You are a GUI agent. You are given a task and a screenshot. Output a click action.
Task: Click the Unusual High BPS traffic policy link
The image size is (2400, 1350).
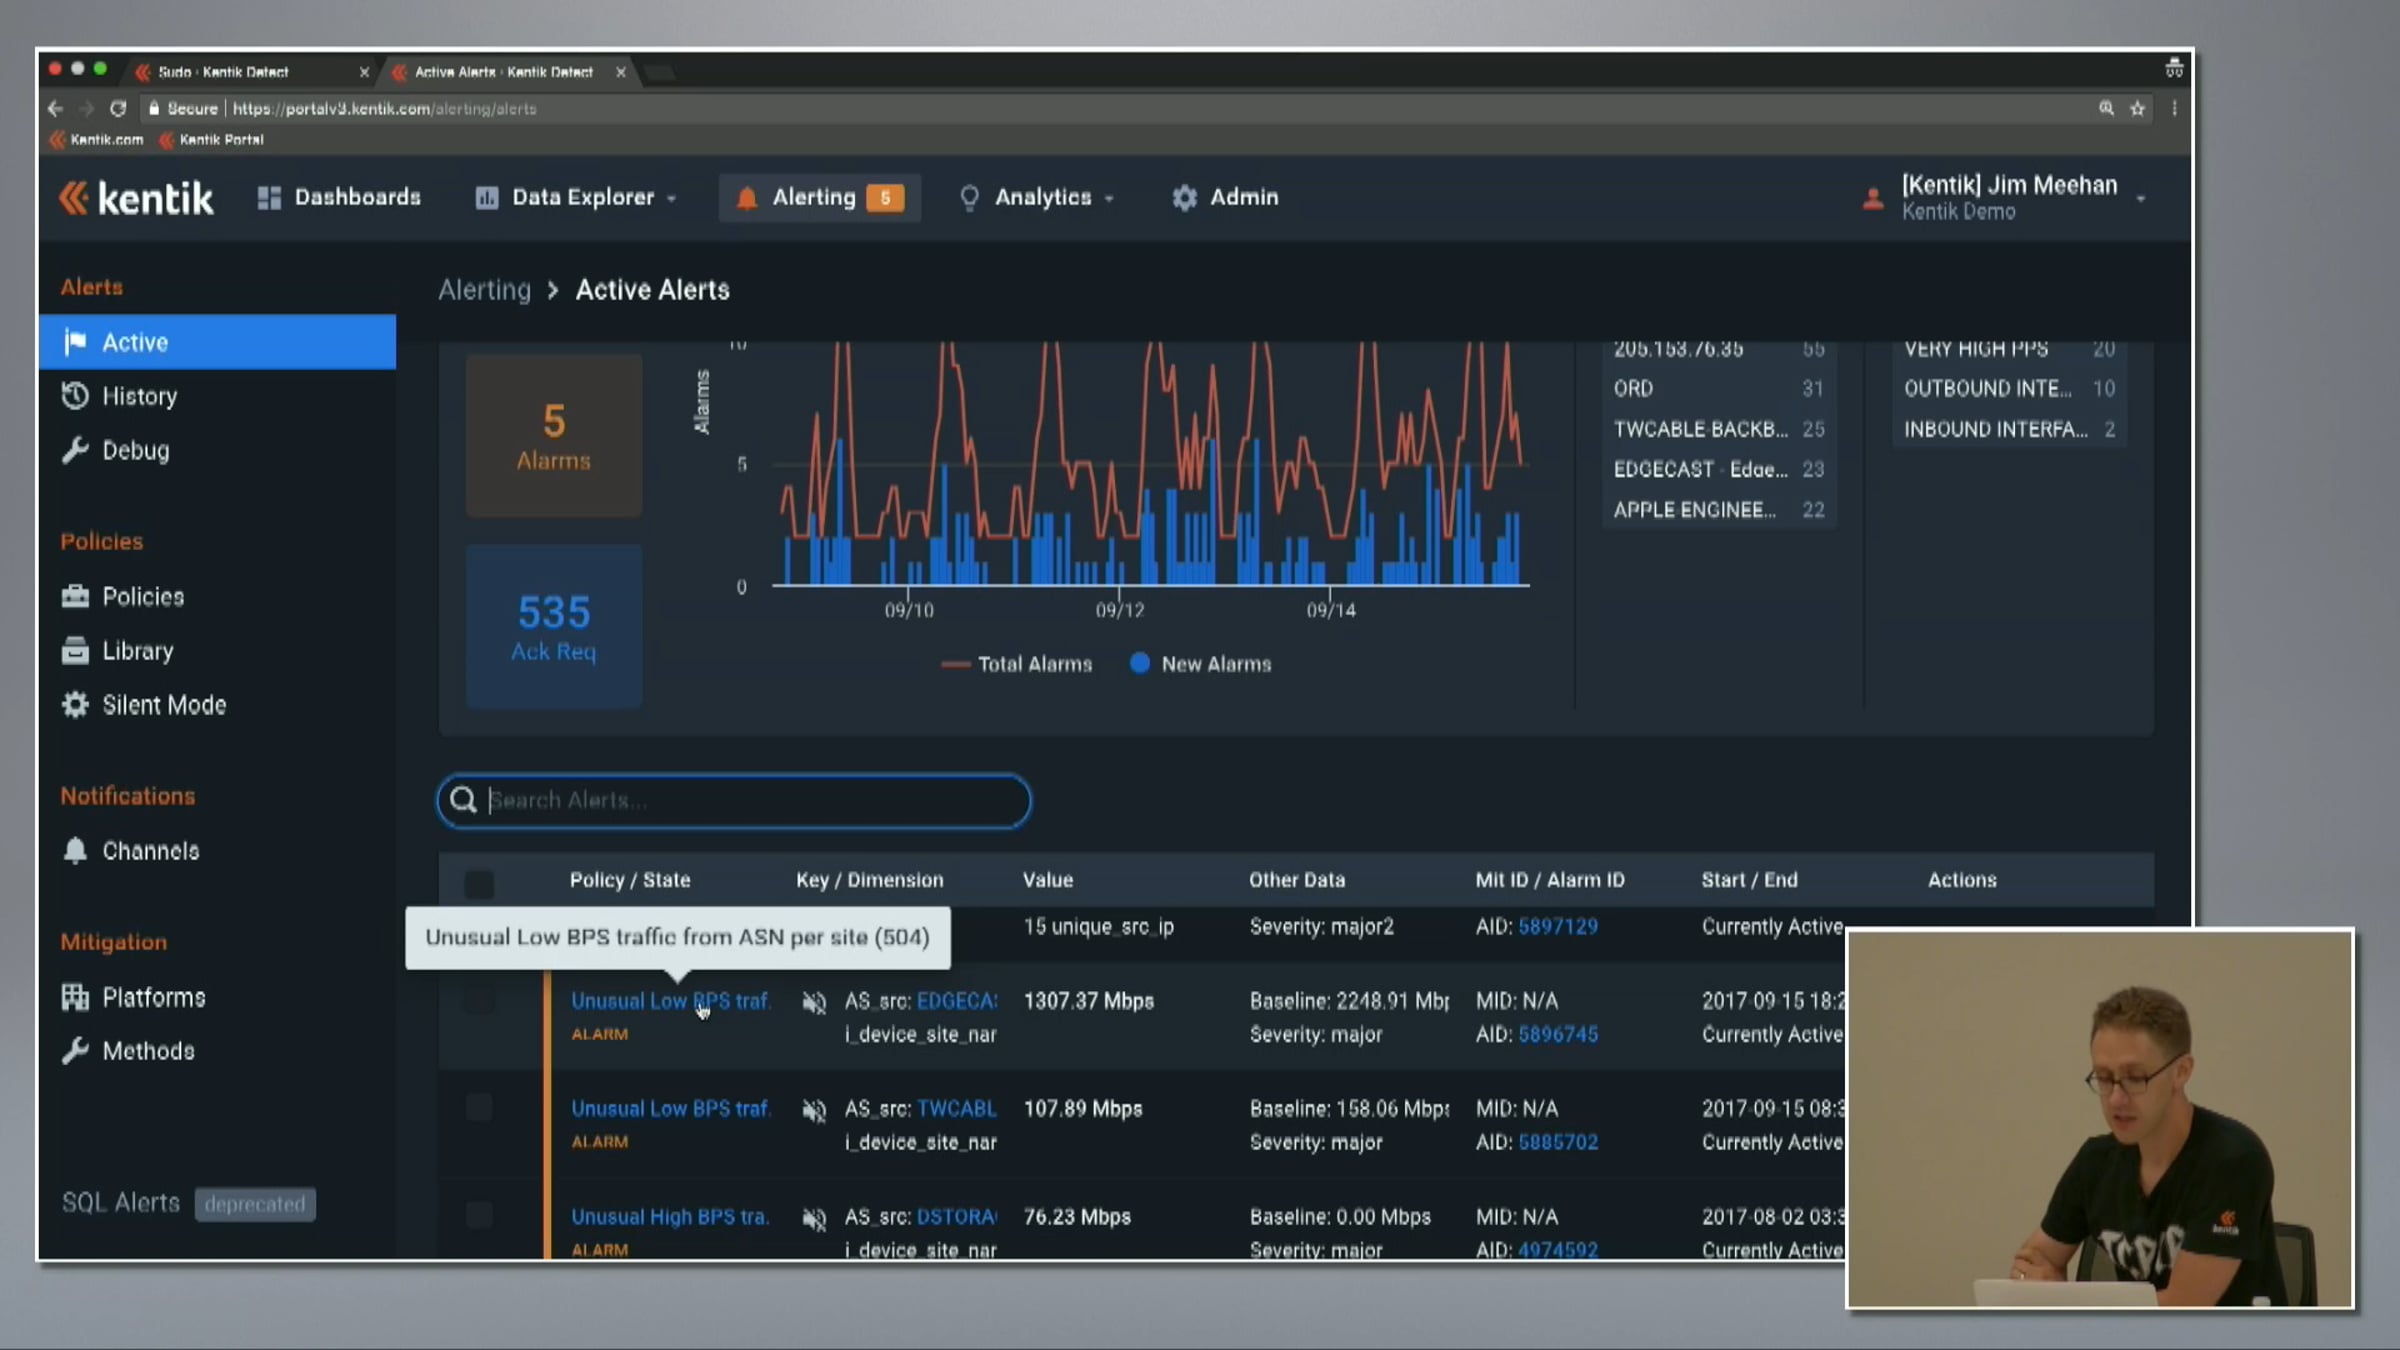669,1217
